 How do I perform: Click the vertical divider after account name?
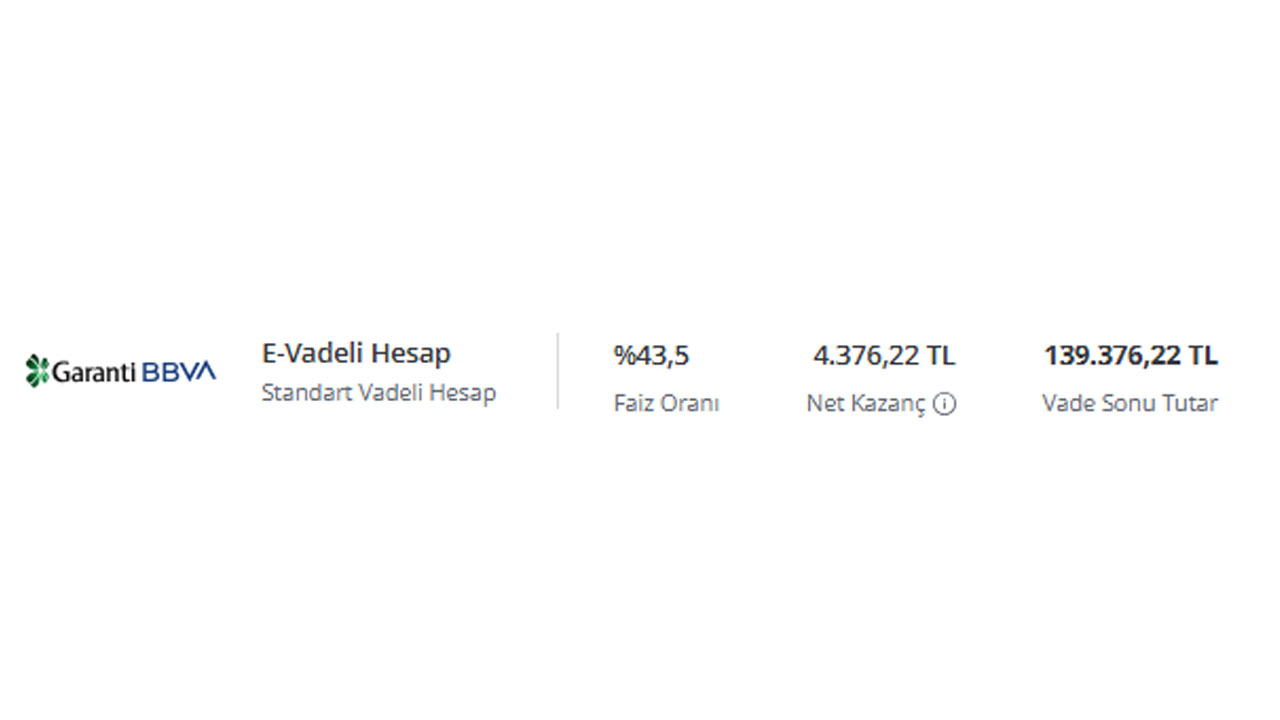pos(558,371)
